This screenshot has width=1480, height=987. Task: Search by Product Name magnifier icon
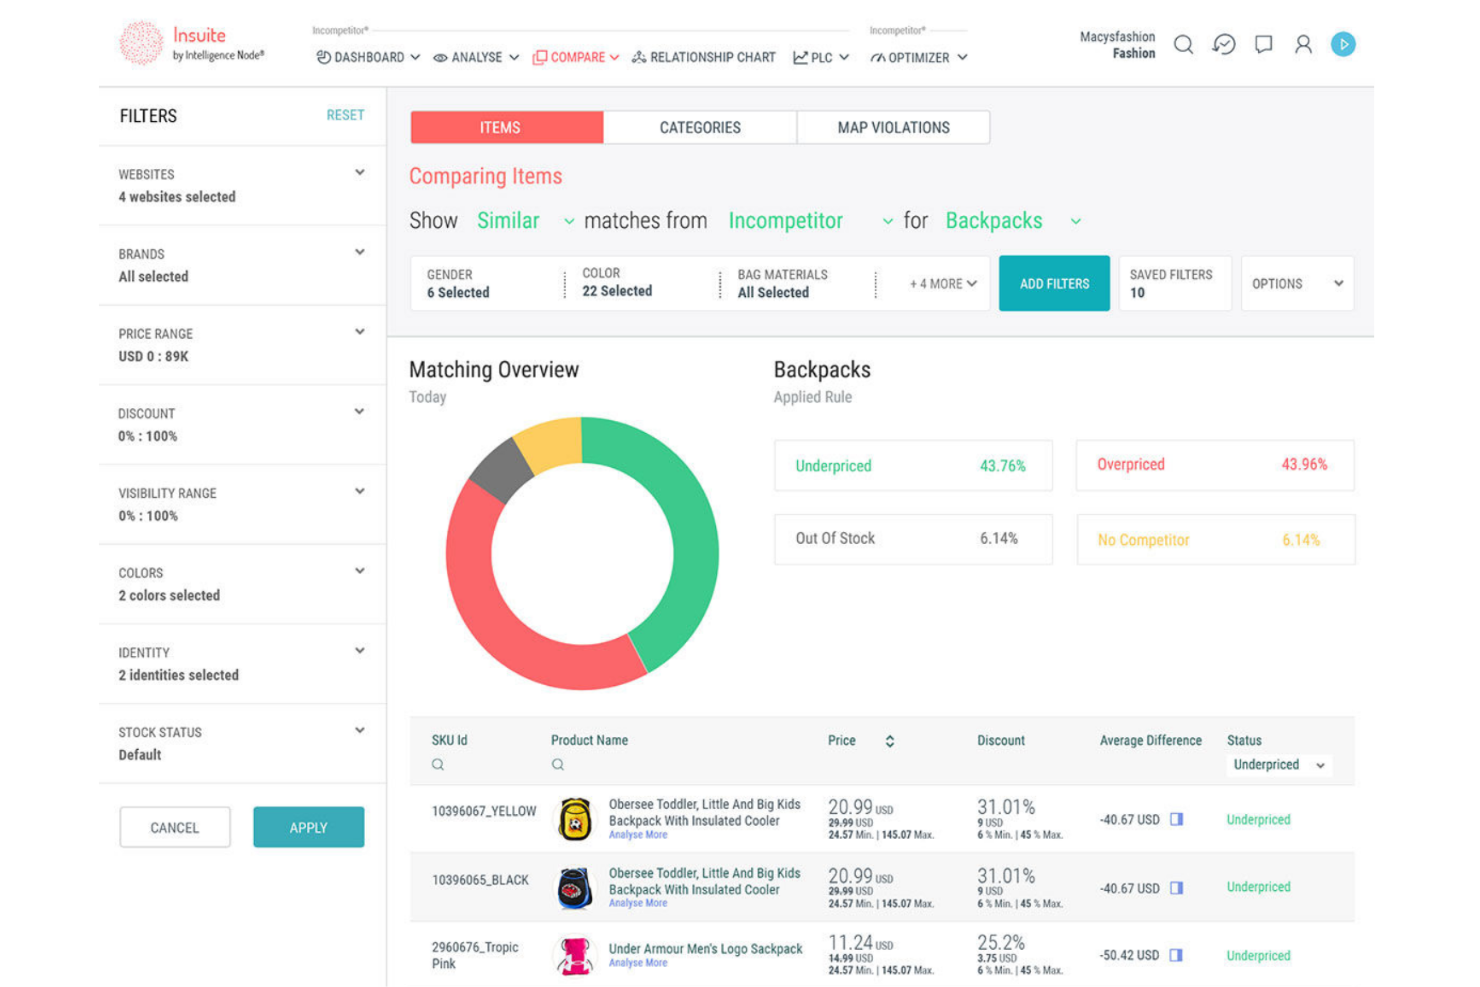point(558,764)
